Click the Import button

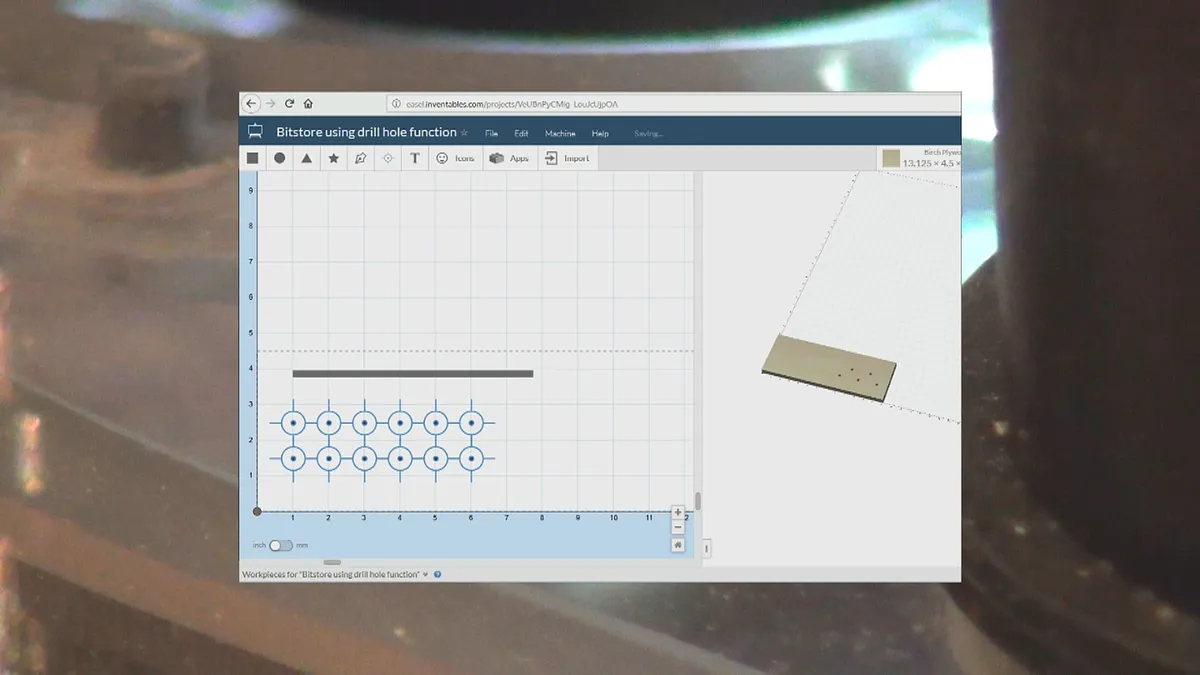coord(567,158)
